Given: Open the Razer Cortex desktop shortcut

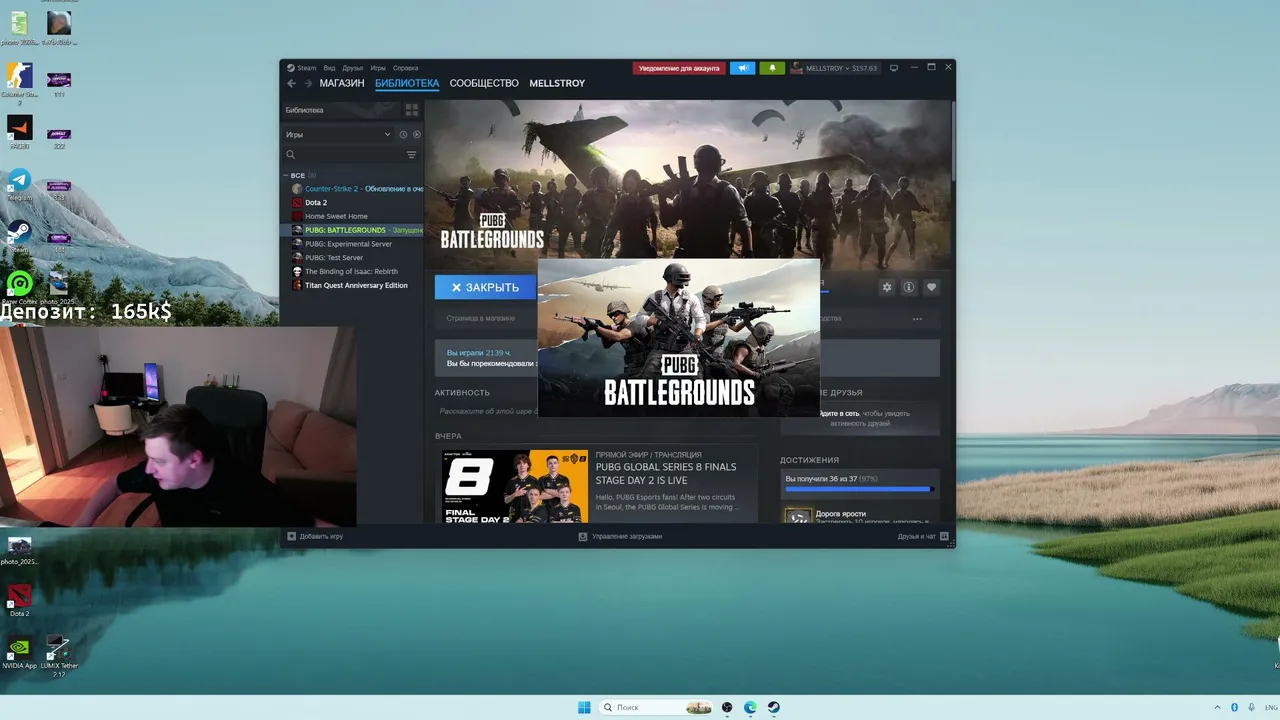Looking at the screenshot, I should 20,288.
